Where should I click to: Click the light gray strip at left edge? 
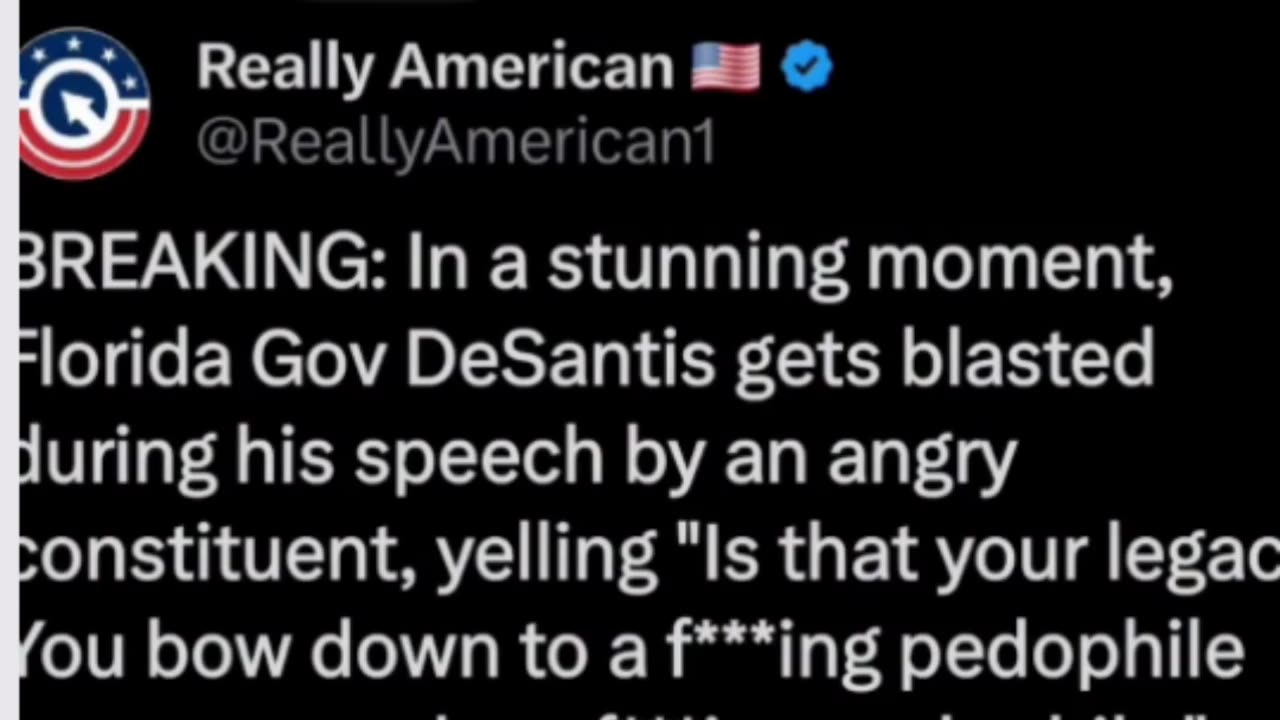click(9, 360)
